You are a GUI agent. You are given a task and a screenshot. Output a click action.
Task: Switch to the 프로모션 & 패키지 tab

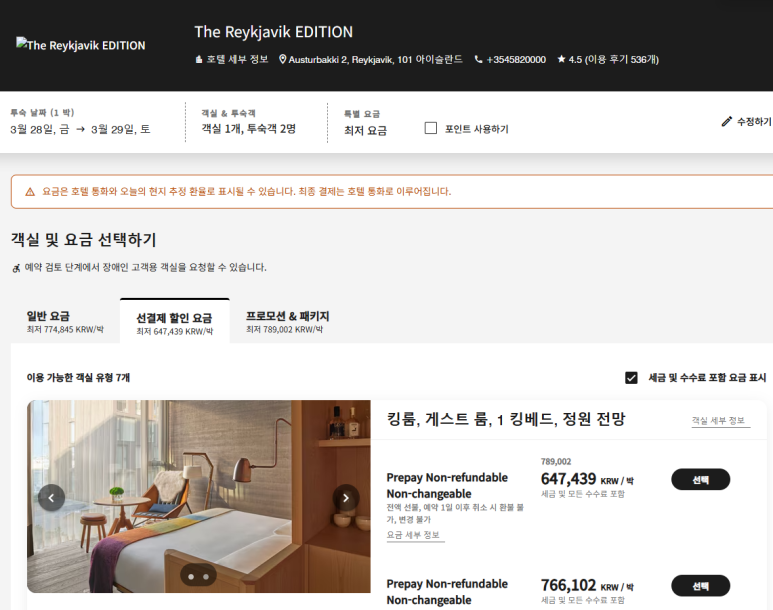tap(287, 322)
